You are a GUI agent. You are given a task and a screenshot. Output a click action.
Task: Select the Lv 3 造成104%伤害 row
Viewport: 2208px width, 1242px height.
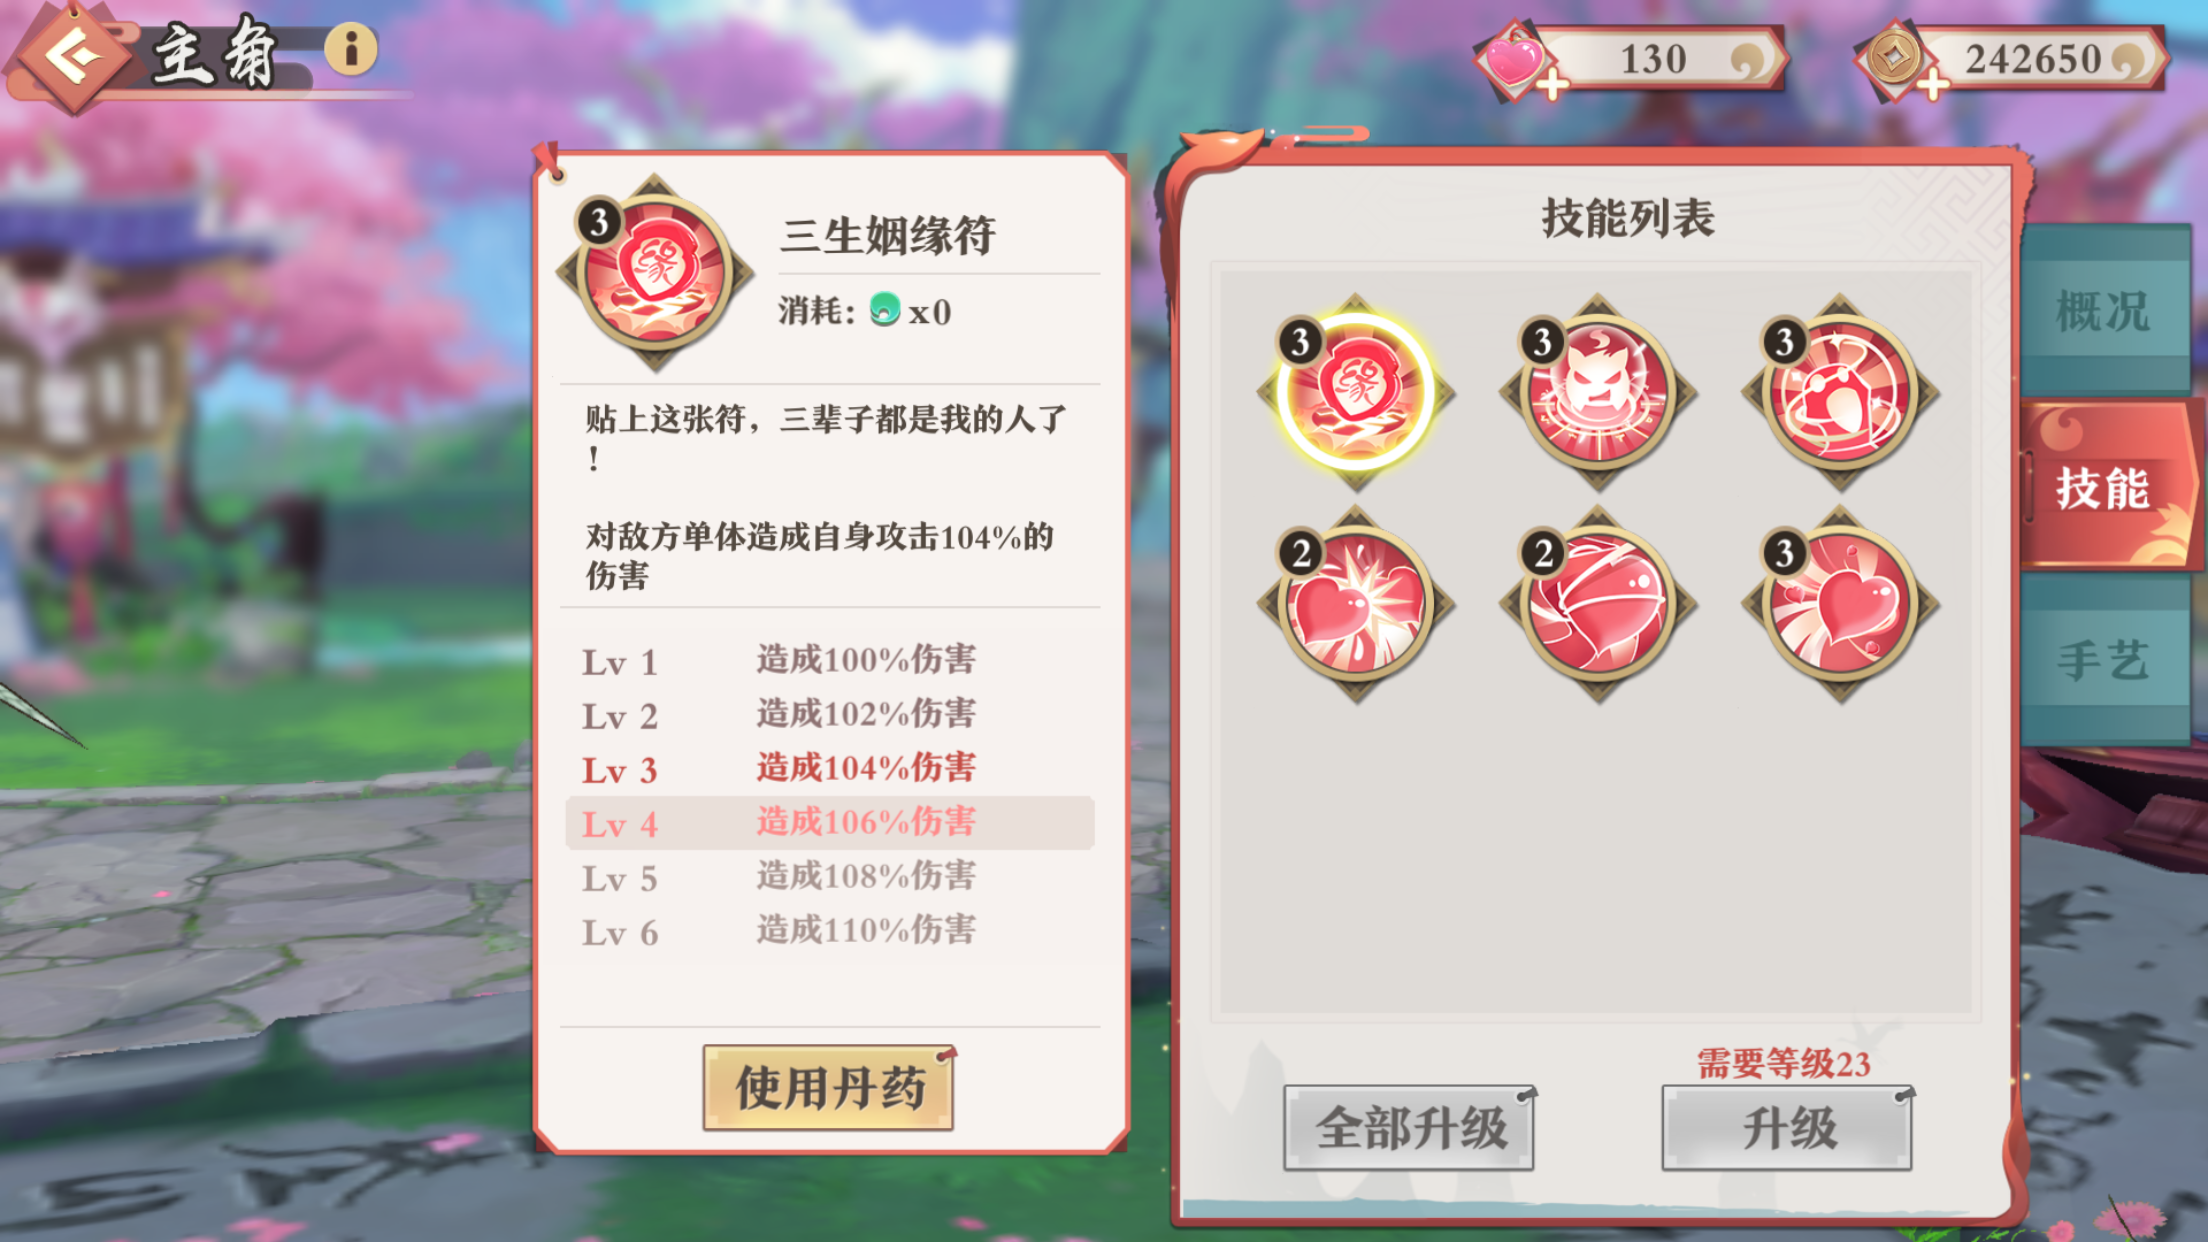coord(830,769)
